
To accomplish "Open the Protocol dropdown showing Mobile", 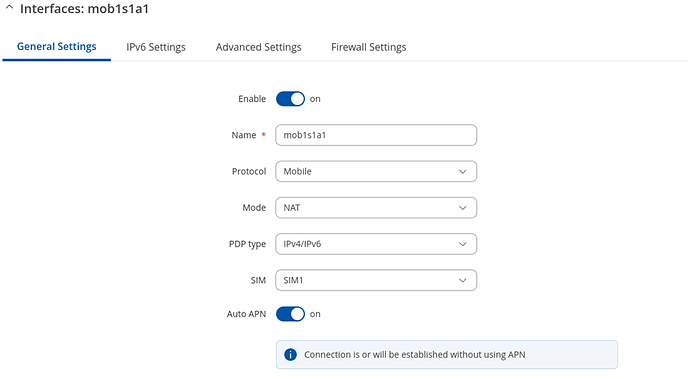I will click(376, 171).
